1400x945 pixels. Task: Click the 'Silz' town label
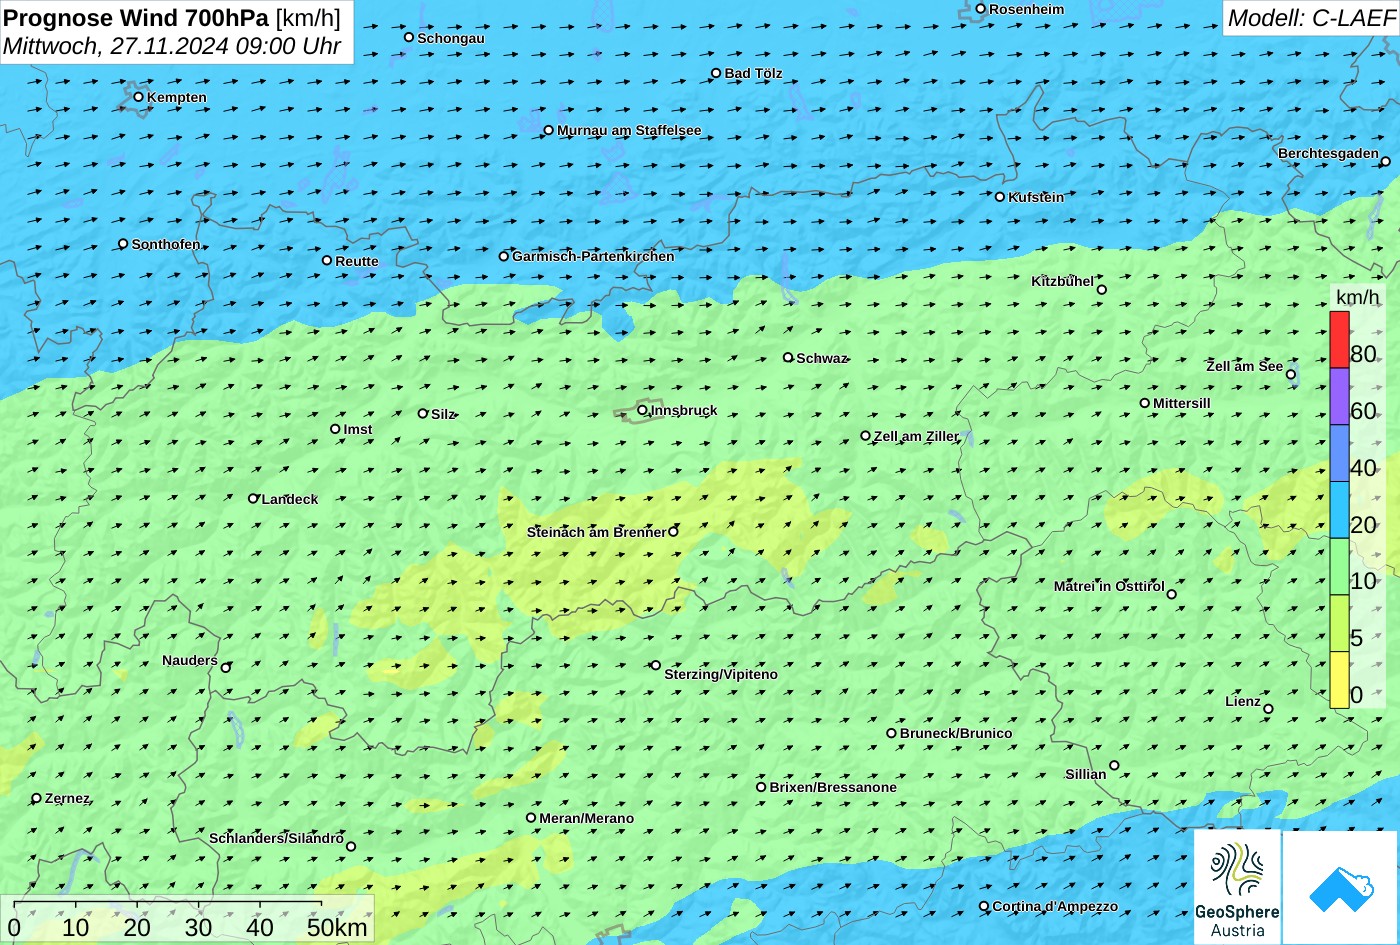[443, 414]
